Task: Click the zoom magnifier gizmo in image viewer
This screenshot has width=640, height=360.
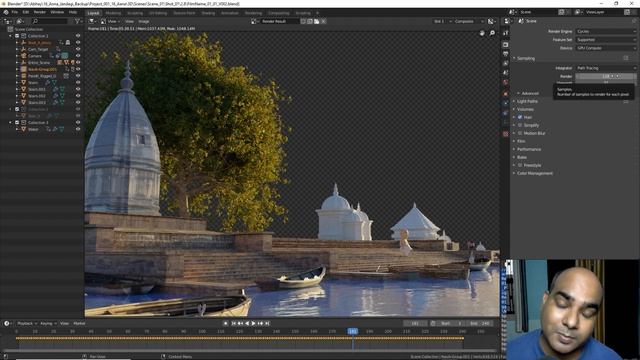Action: [x=492, y=33]
